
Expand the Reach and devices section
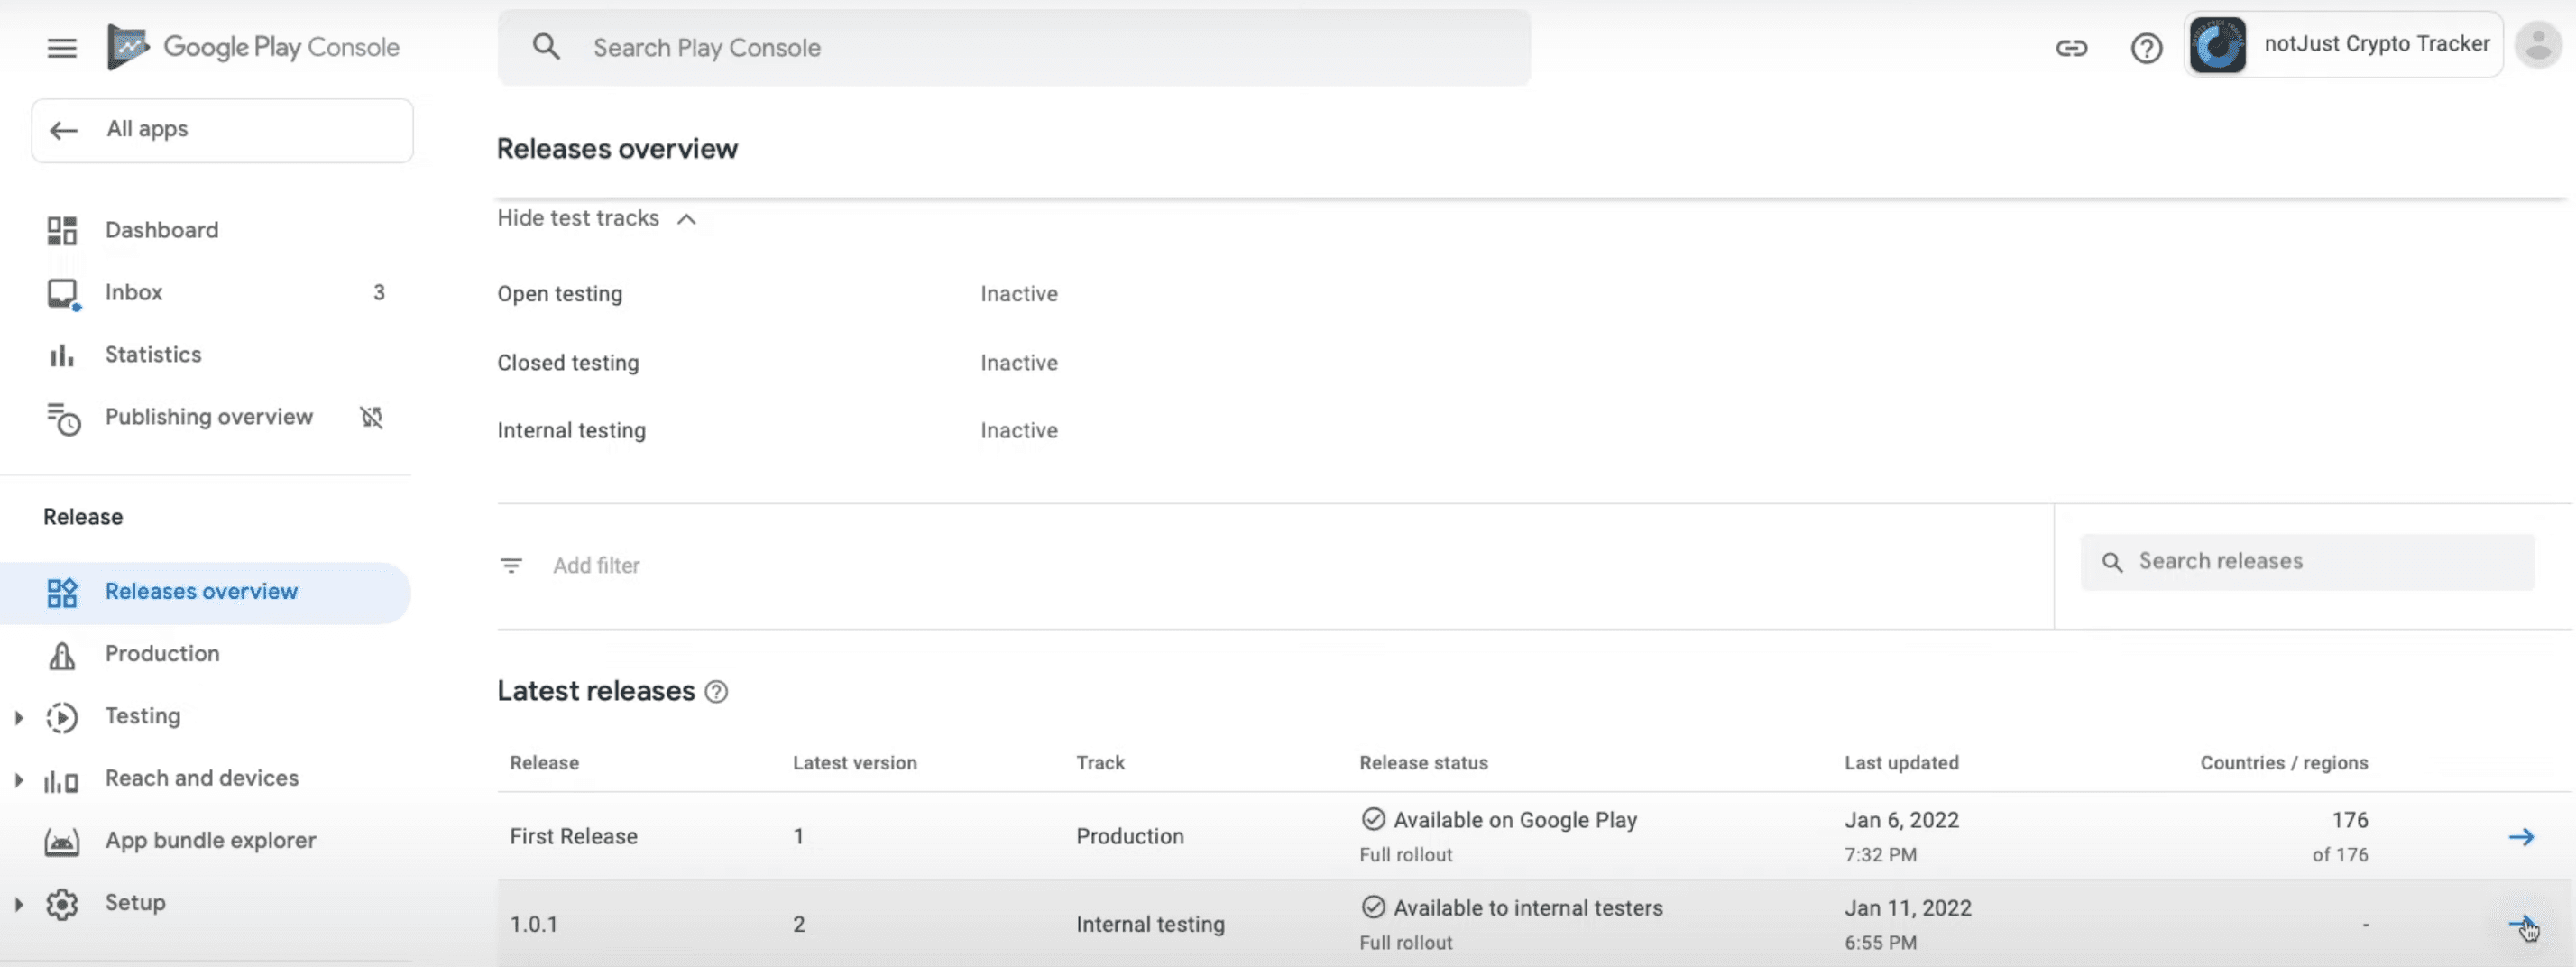tap(19, 779)
